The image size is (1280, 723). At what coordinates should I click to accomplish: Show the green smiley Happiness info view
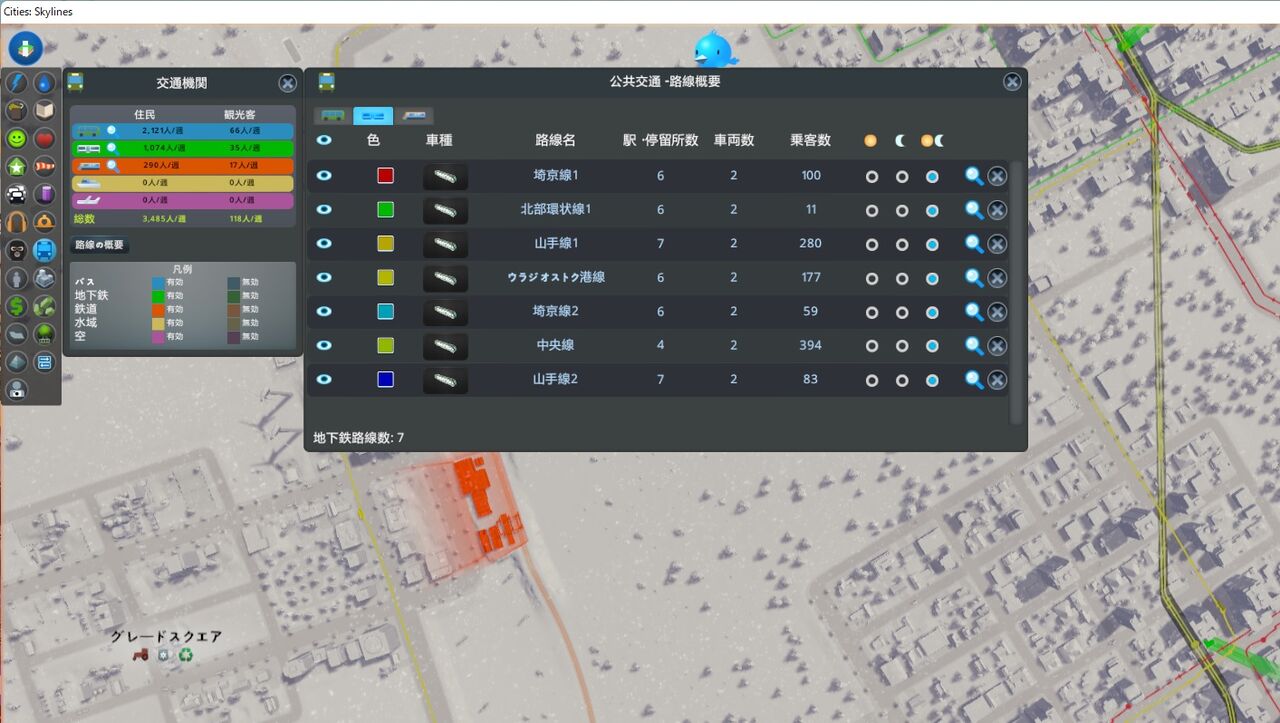coord(17,139)
